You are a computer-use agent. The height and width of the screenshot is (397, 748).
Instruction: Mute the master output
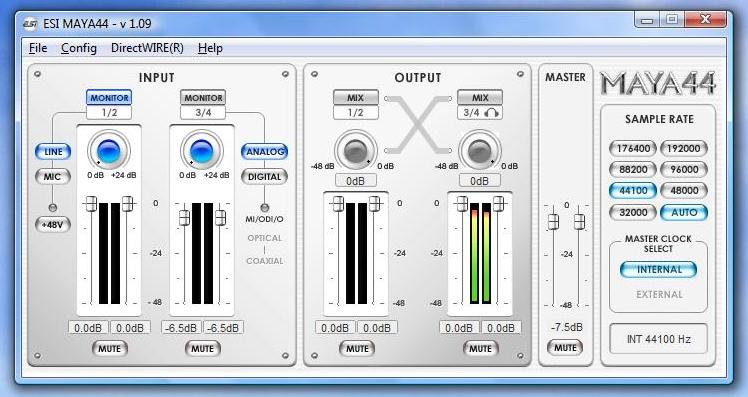[x=565, y=348]
